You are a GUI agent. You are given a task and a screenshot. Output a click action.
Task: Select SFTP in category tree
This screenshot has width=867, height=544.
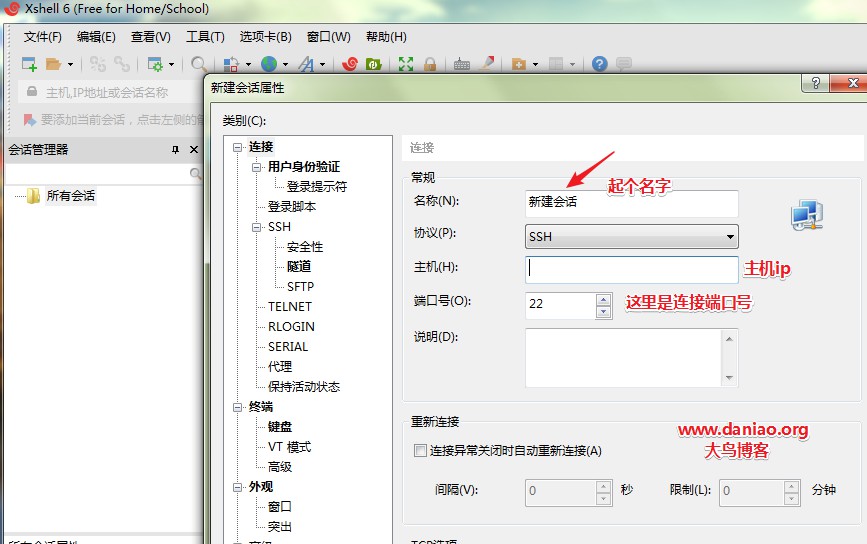[300, 286]
